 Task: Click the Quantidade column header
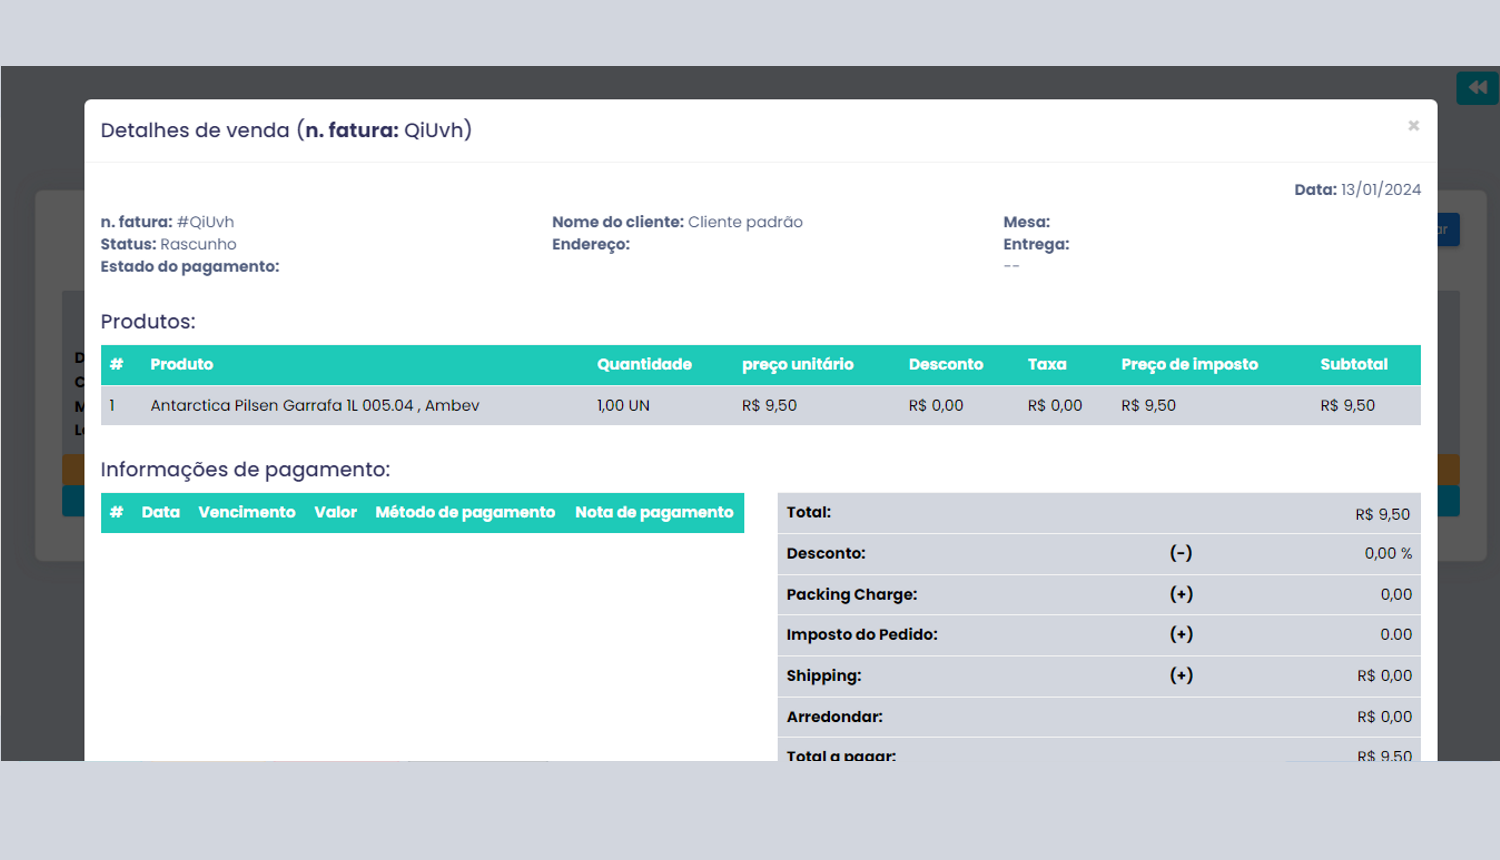tap(644, 364)
